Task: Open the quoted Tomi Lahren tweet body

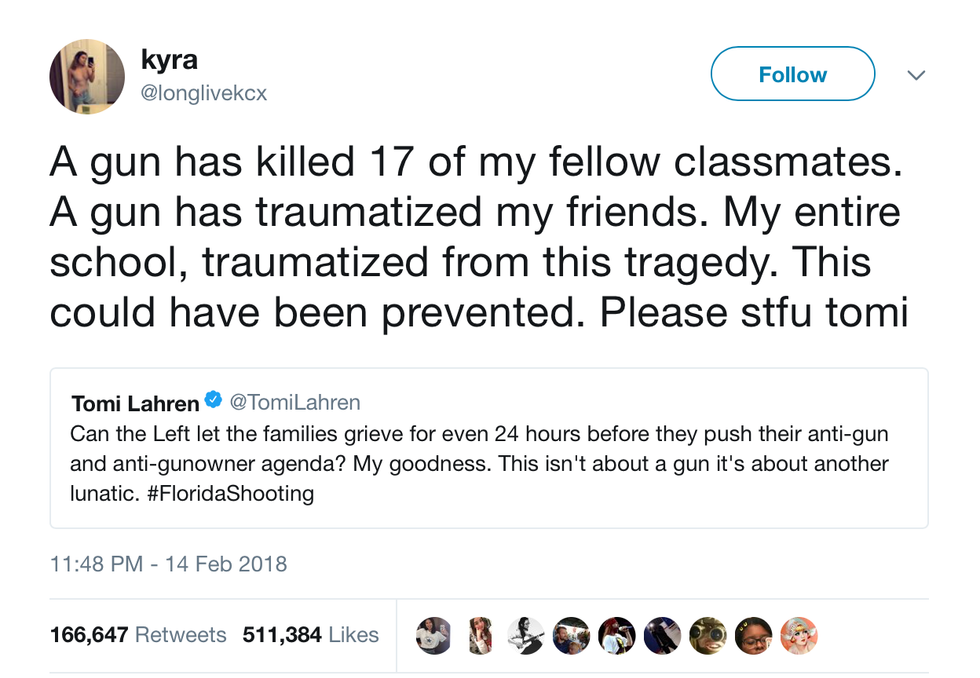Action: [480, 464]
